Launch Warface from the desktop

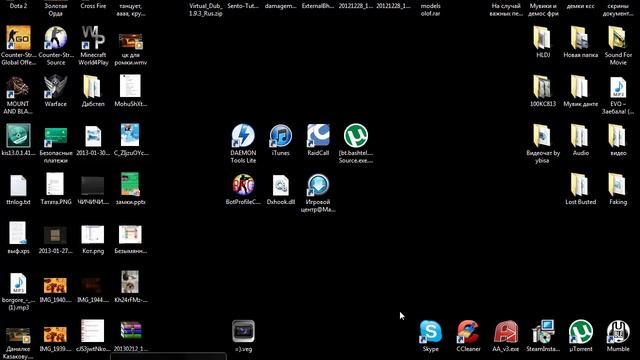point(56,87)
